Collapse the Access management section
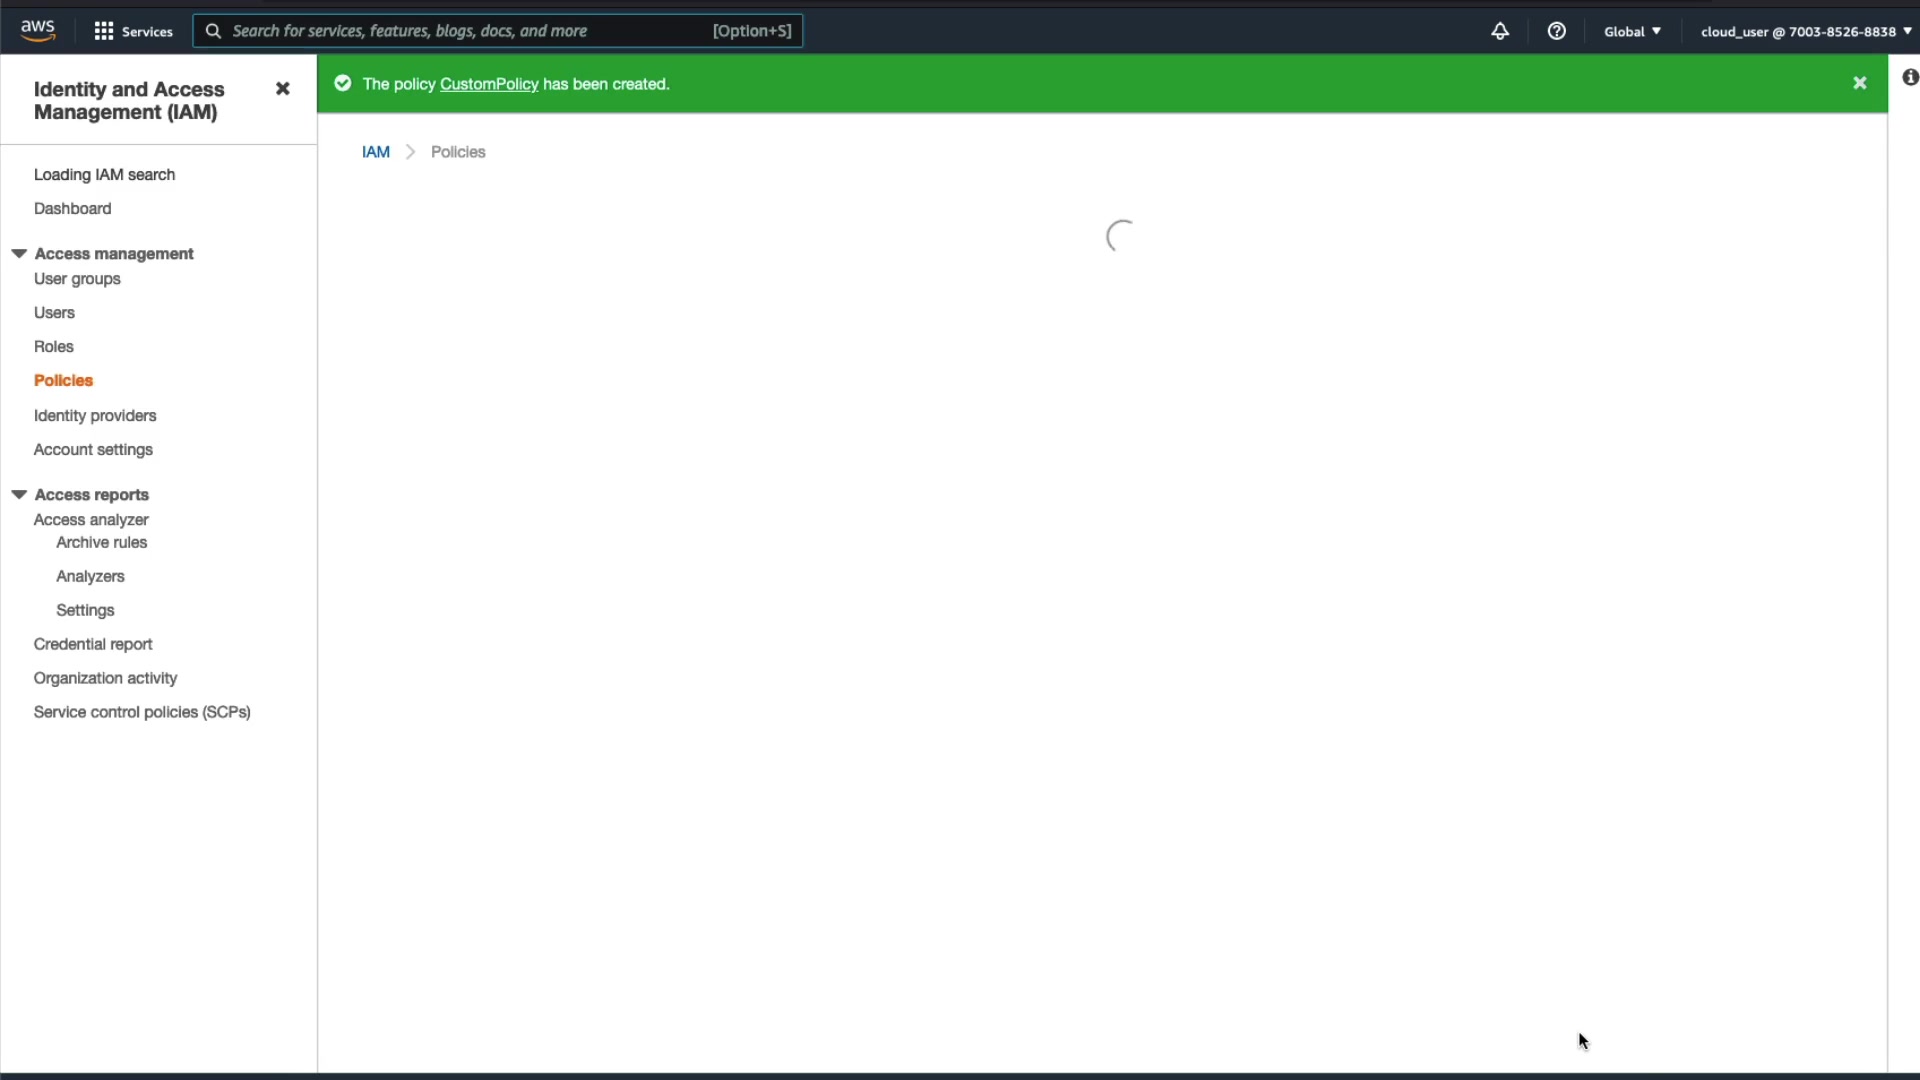Viewport: 1920px width, 1080px height. pos(19,253)
